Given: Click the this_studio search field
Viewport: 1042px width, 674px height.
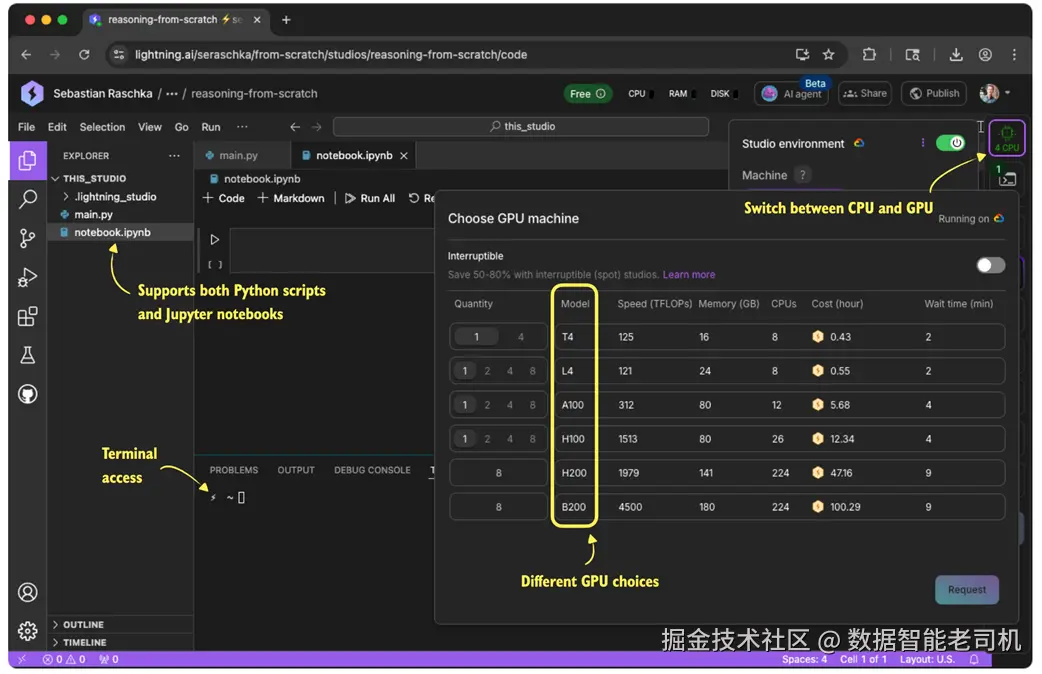Looking at the screenshot, I should [521, 126].
